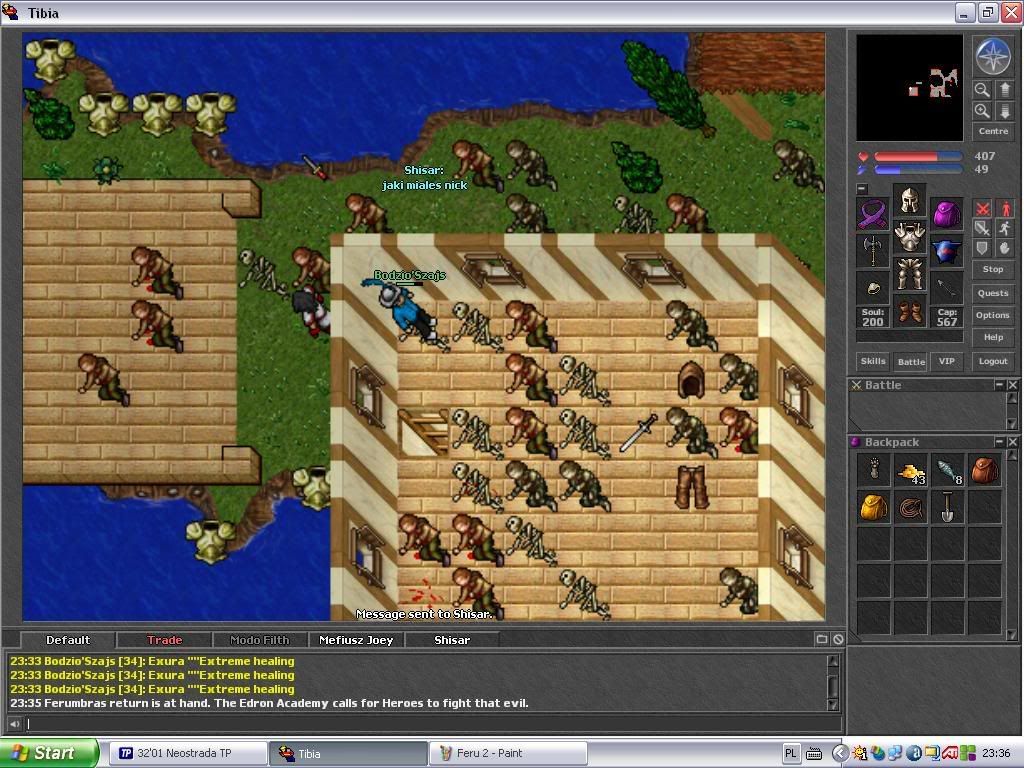Click the chat message input field

433,724
